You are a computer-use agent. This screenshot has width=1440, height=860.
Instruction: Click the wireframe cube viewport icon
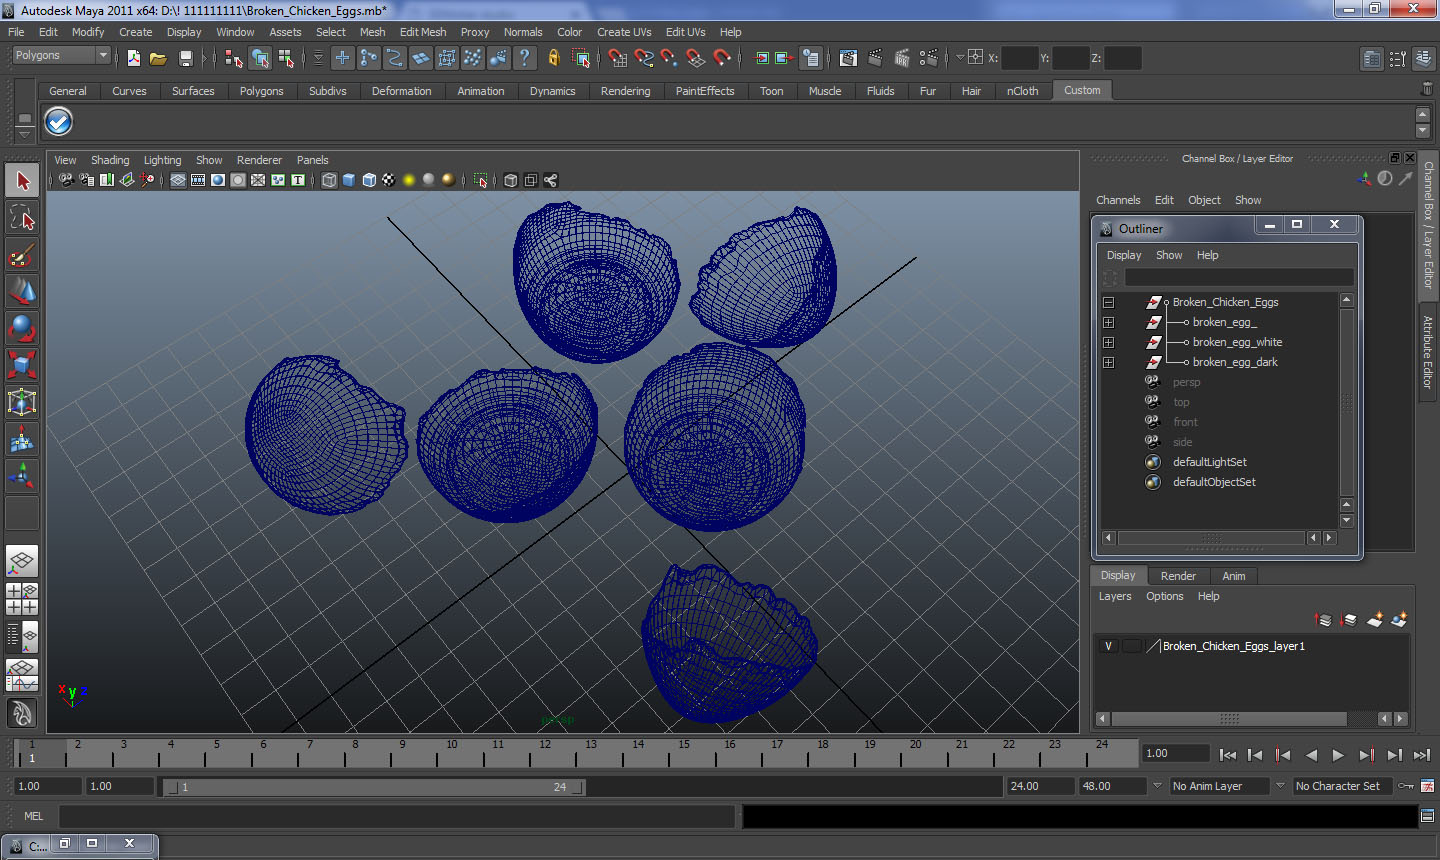(x=329, y=180)
